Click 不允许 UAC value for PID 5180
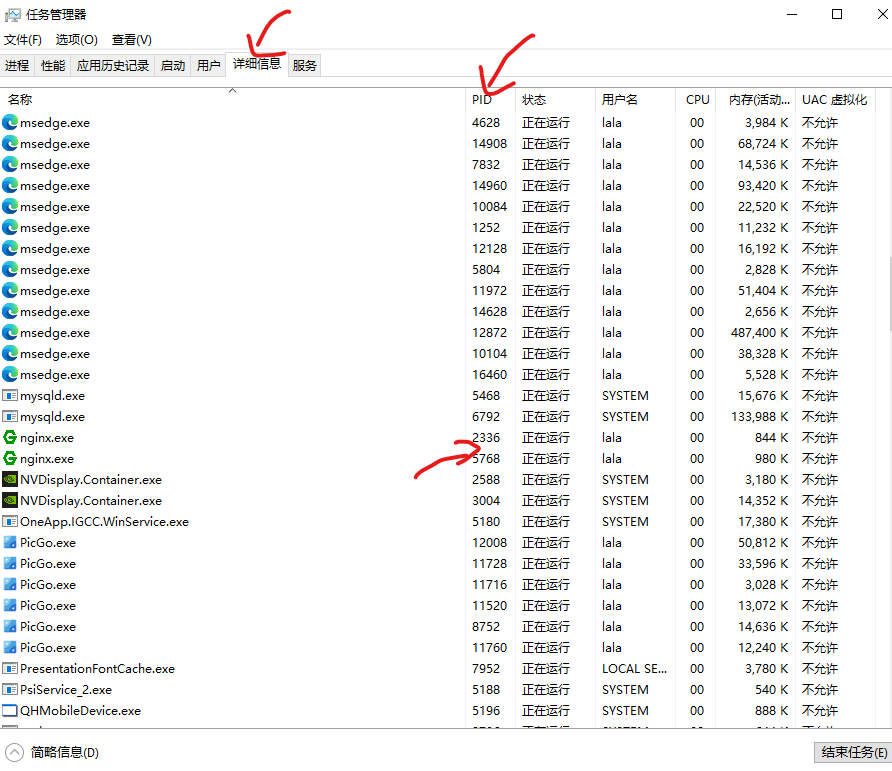This screenshot has height=771, width=892. (x=820, y=522)
